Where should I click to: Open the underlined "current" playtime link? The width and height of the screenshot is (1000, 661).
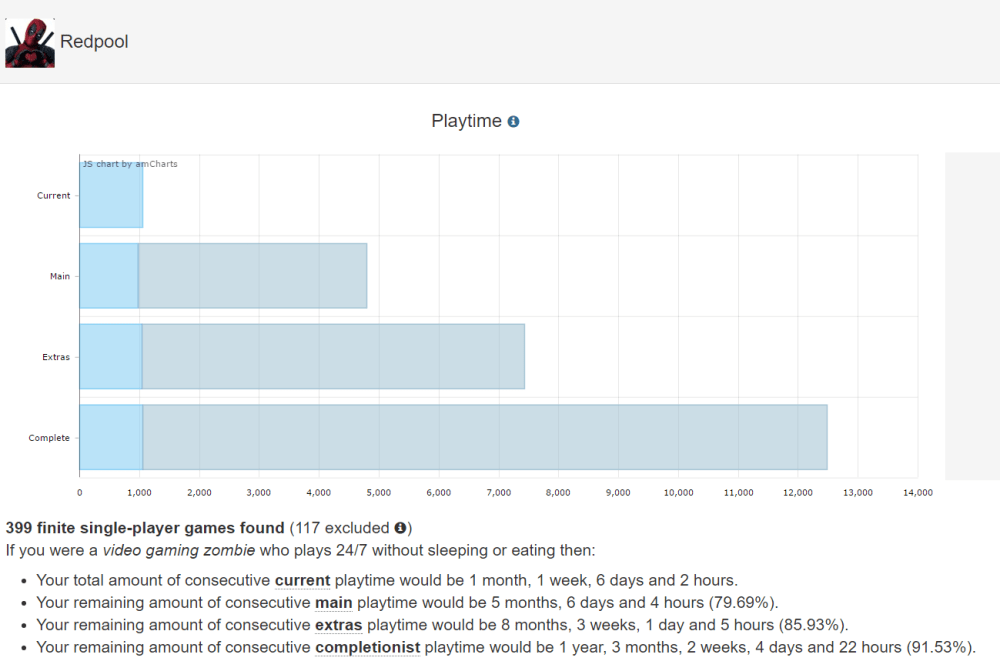(302, 580)
